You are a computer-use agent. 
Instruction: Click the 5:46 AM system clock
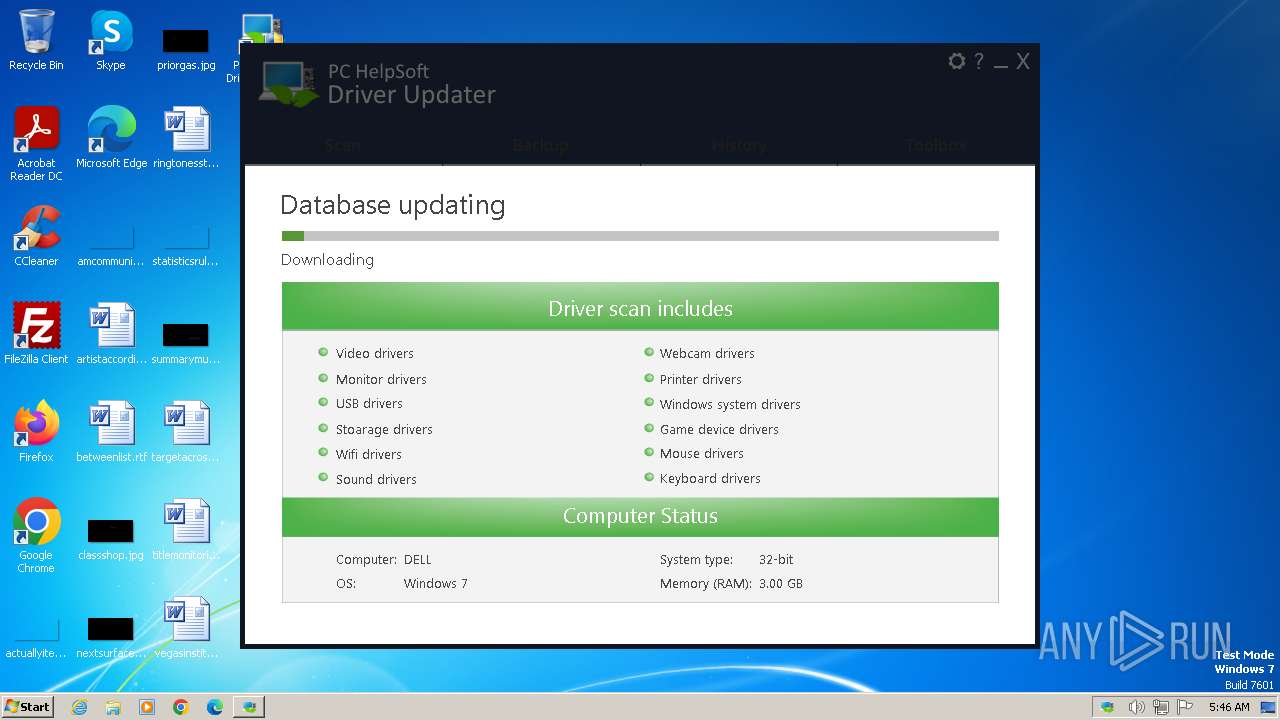click(1229, 707)
